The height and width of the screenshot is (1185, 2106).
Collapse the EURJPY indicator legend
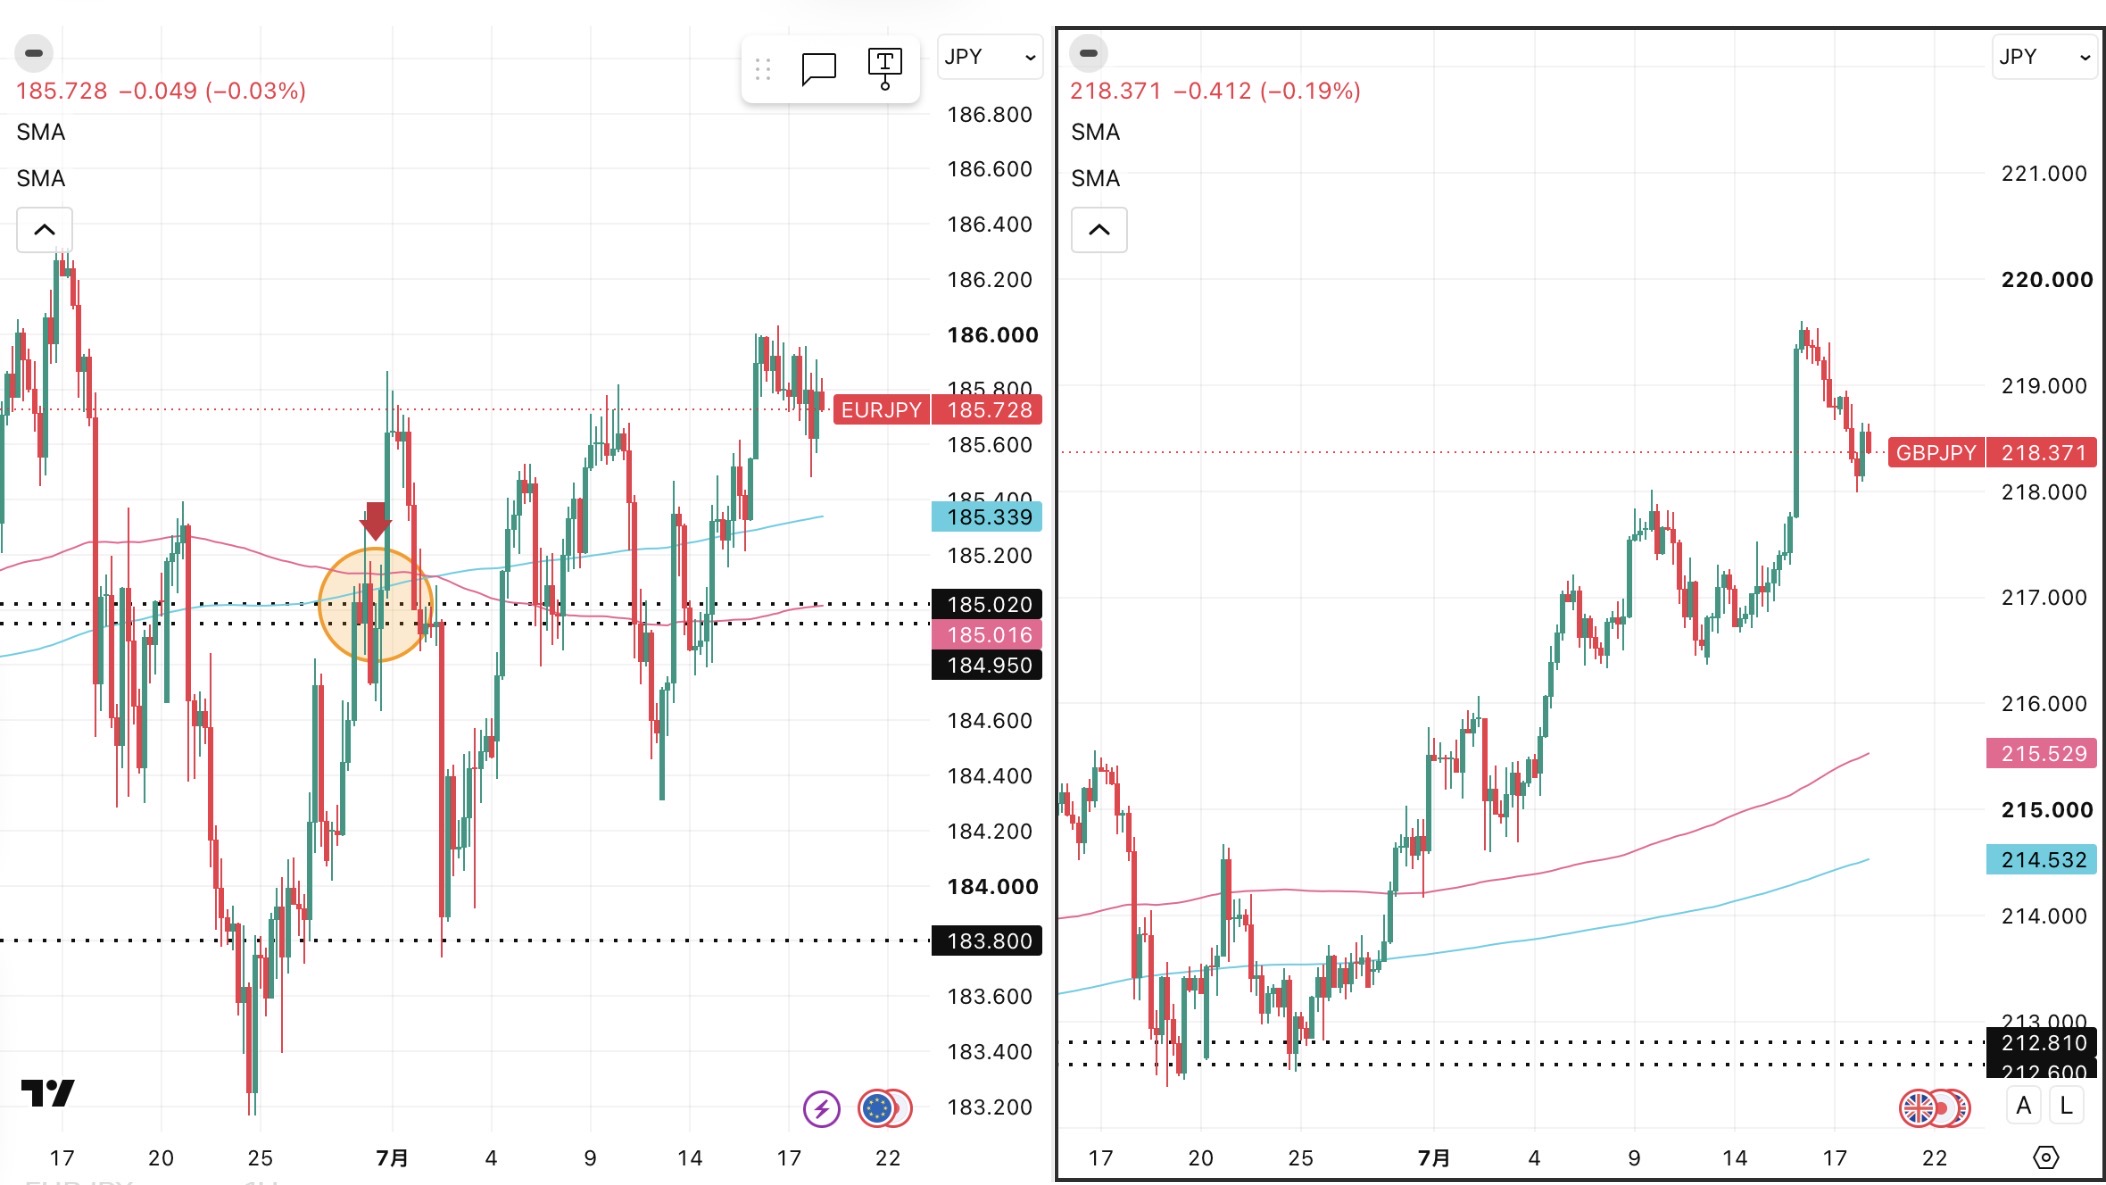pos(44,230)
